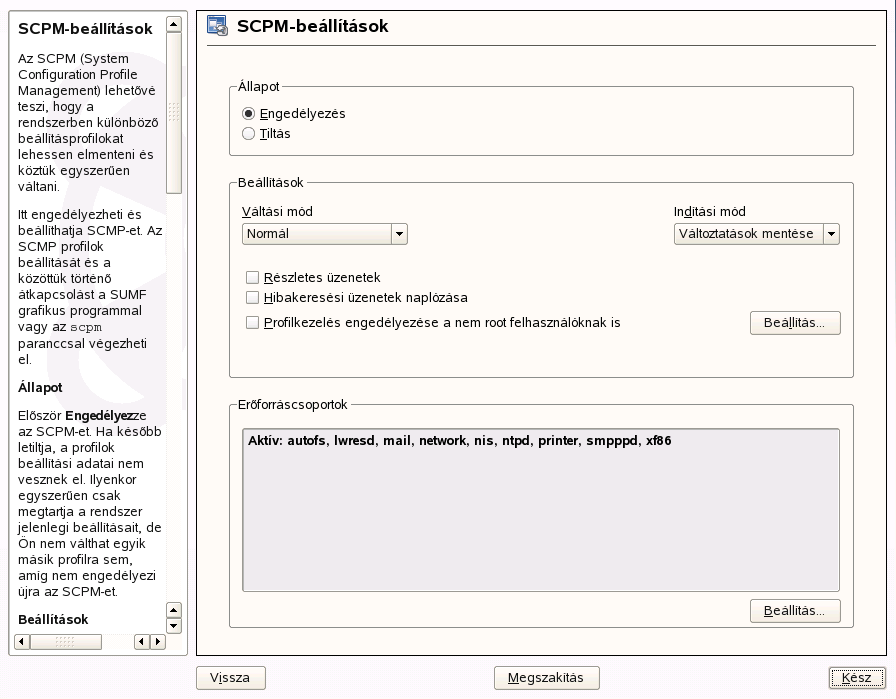Image resolution: width=896 pixels, height=699 pixels.
Task: Click the Megszakítás button
Action: (546, 678)
